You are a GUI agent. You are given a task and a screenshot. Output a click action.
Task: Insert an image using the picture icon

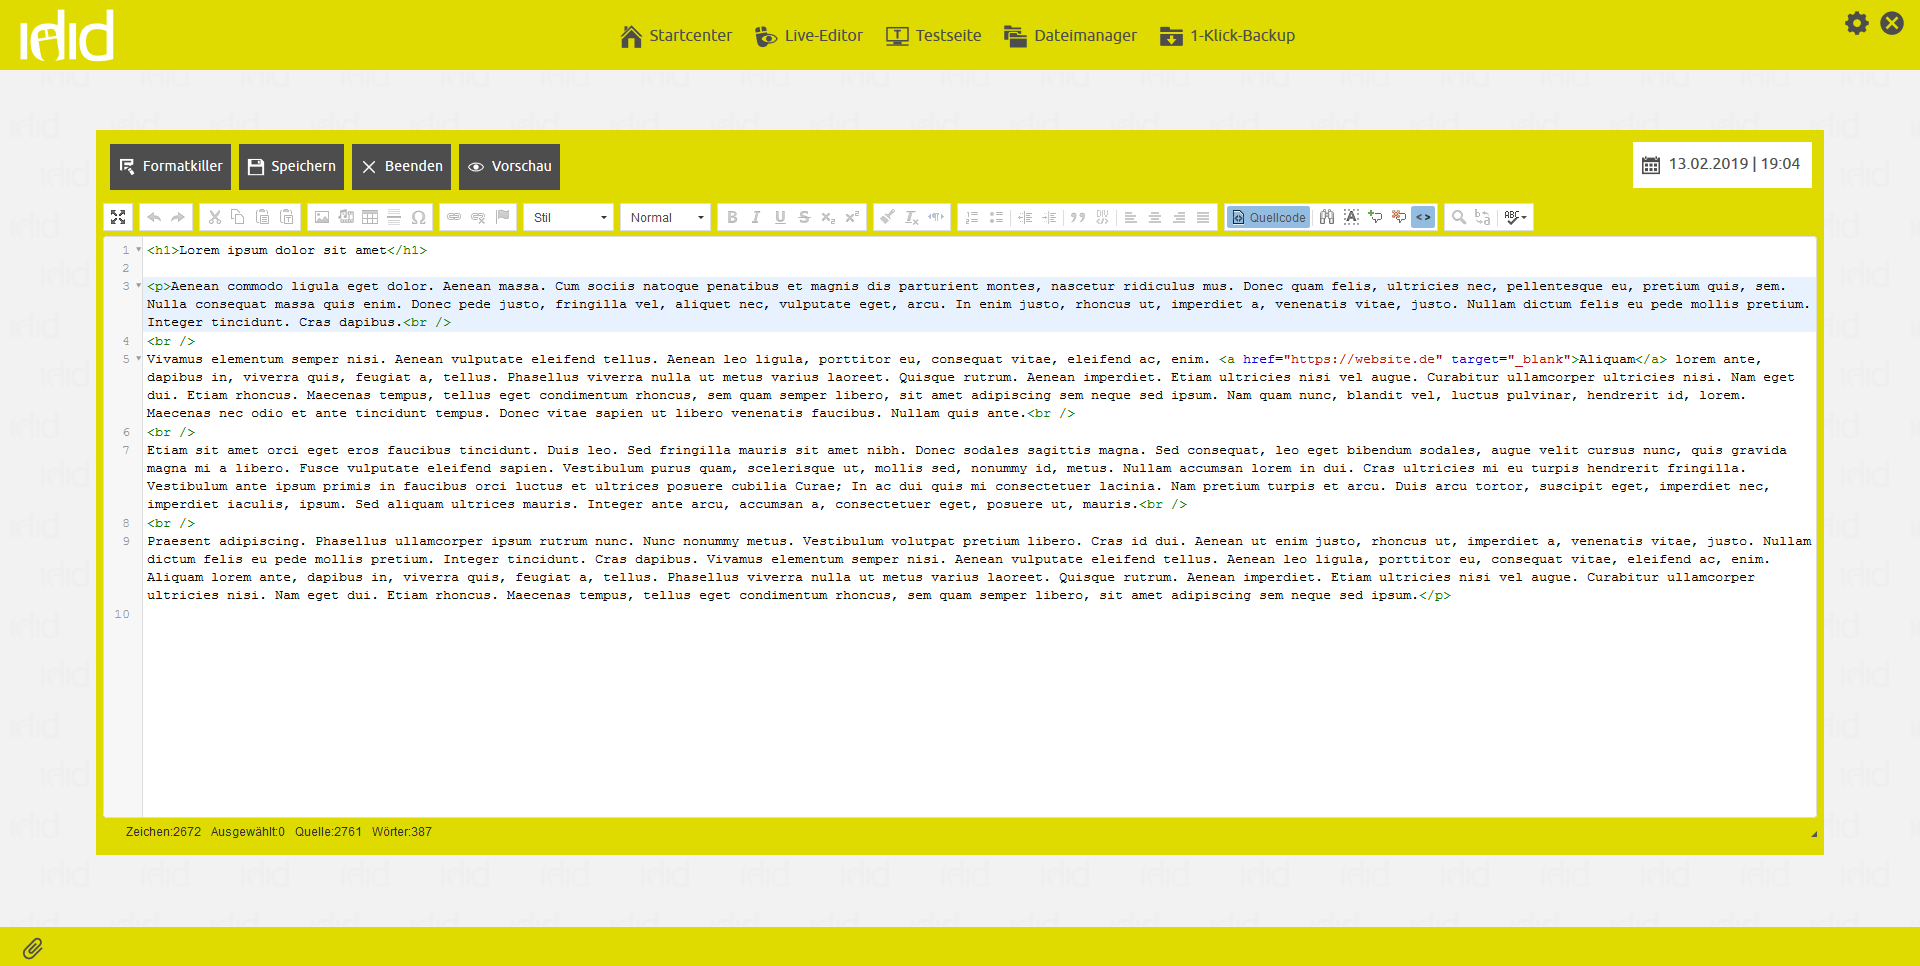[322, 217]
